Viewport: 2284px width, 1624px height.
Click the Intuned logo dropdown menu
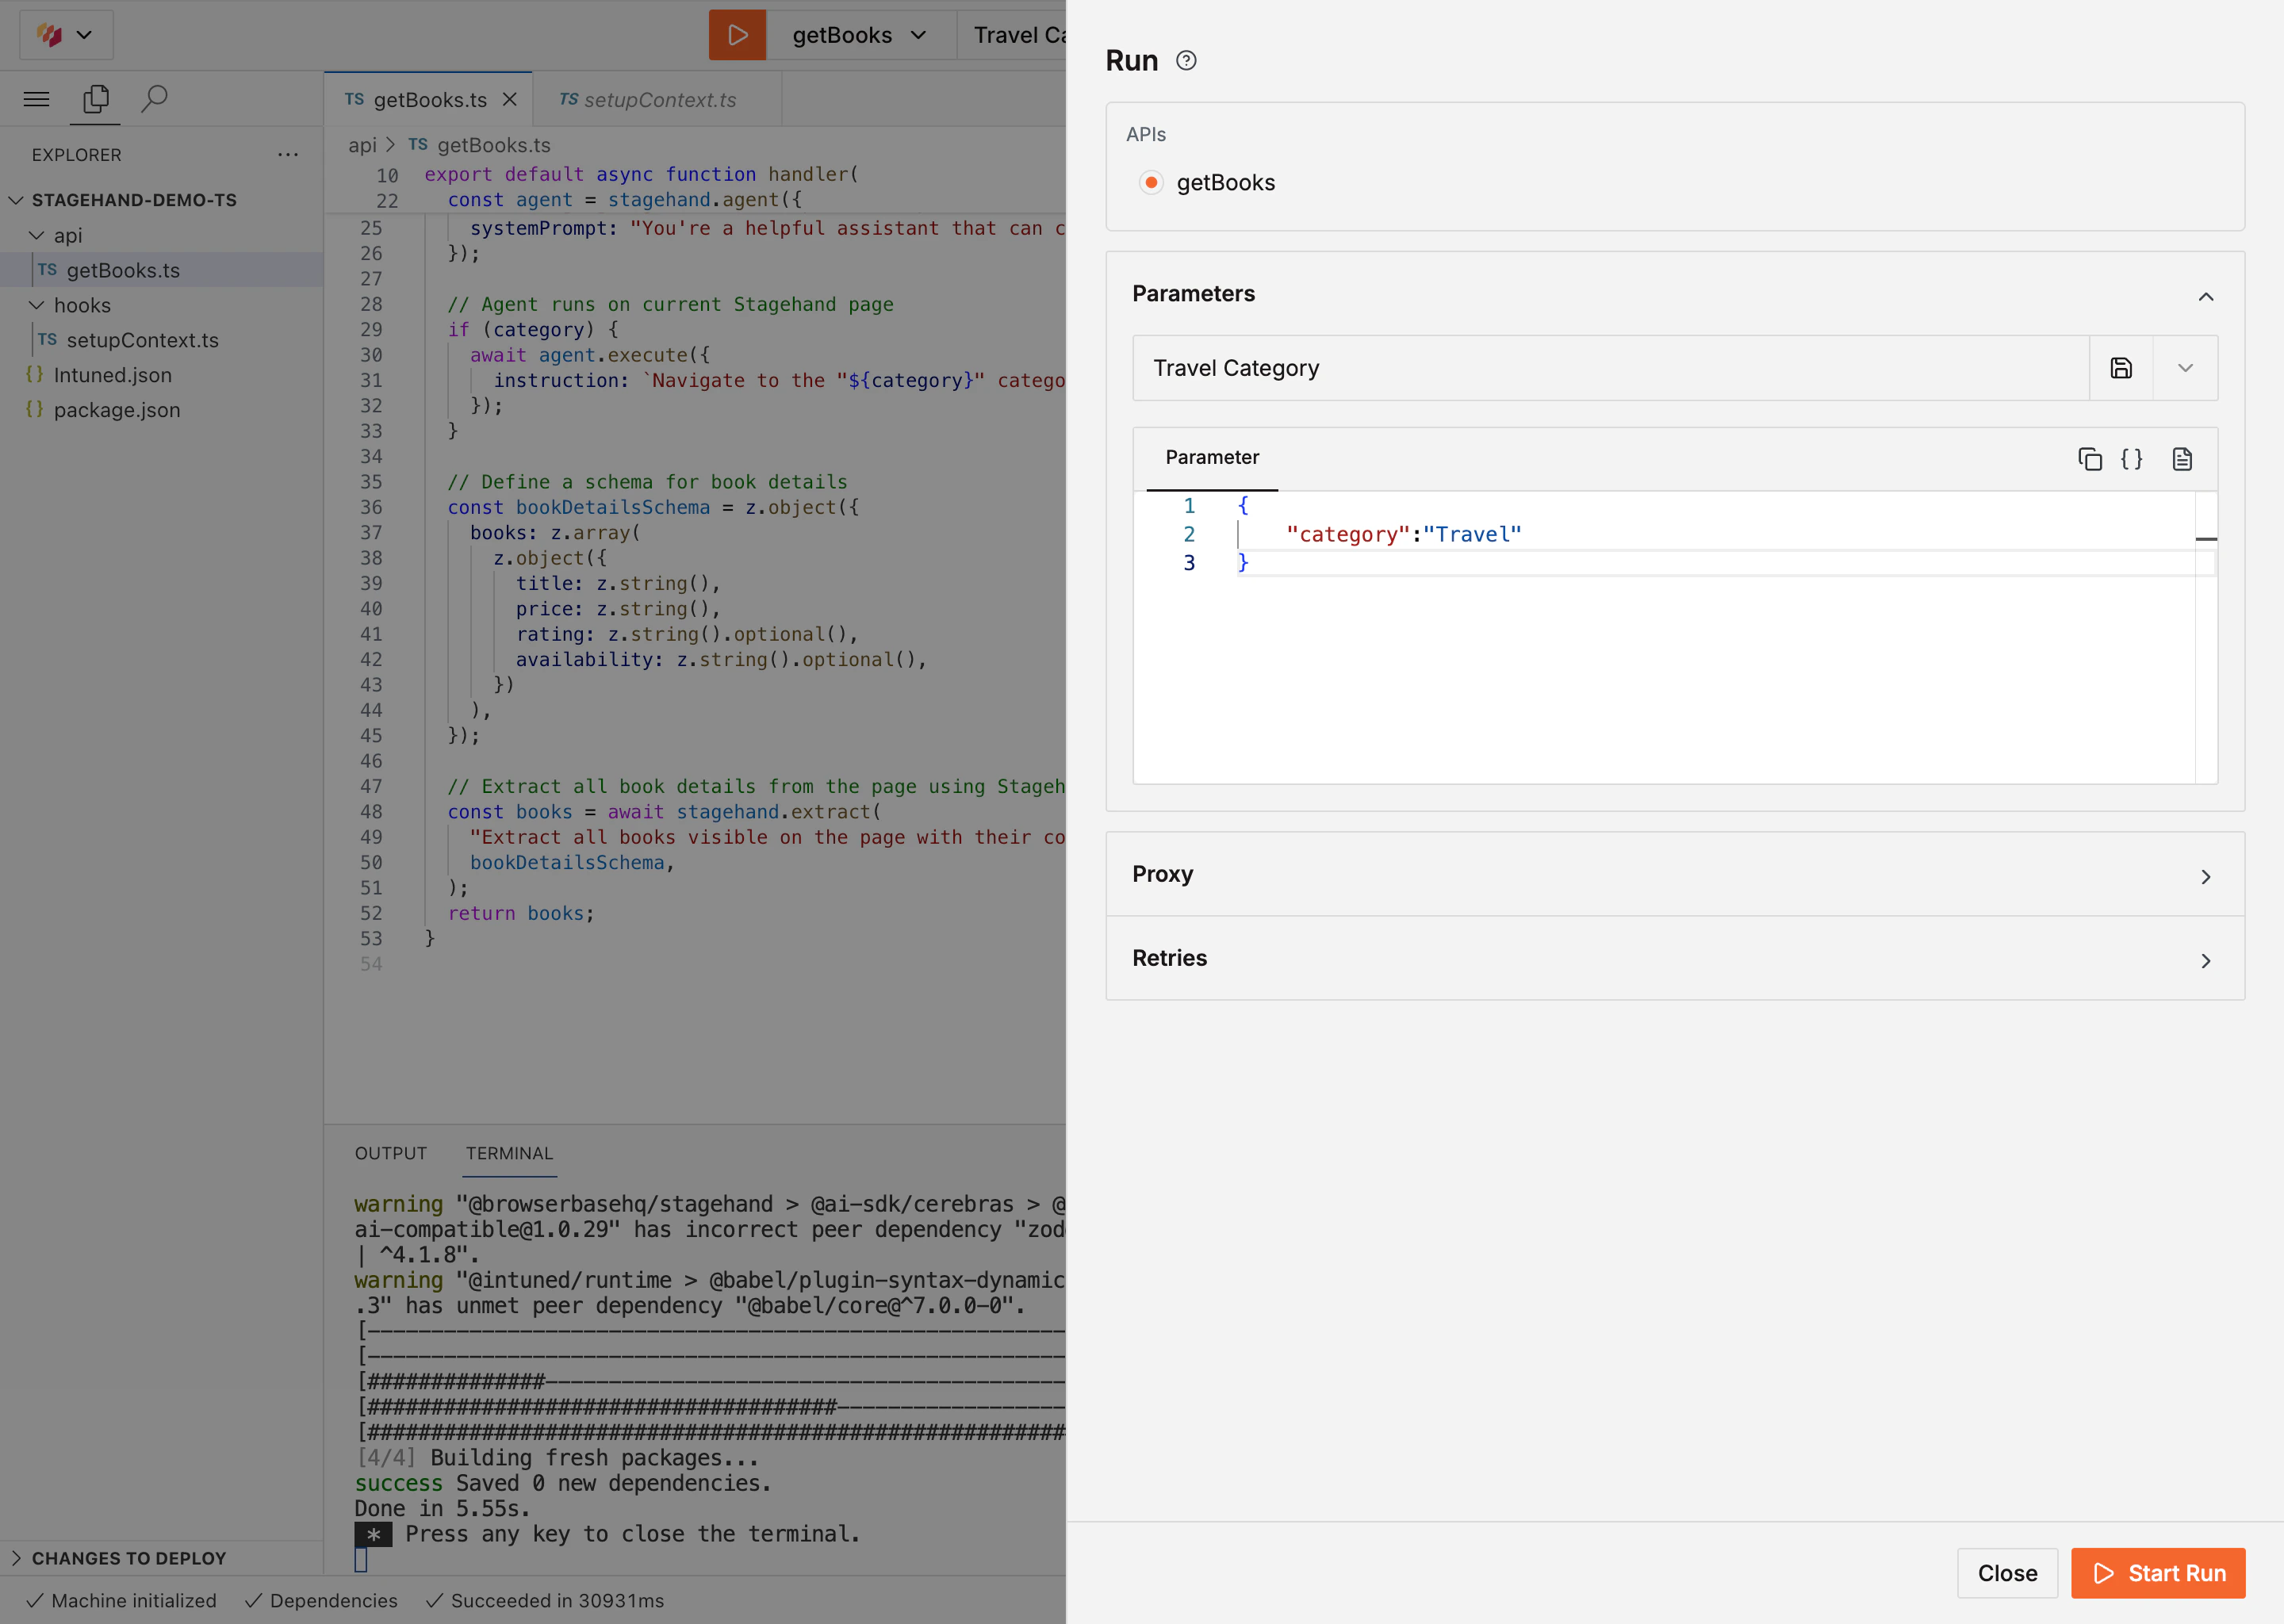(x=66, y=35)
